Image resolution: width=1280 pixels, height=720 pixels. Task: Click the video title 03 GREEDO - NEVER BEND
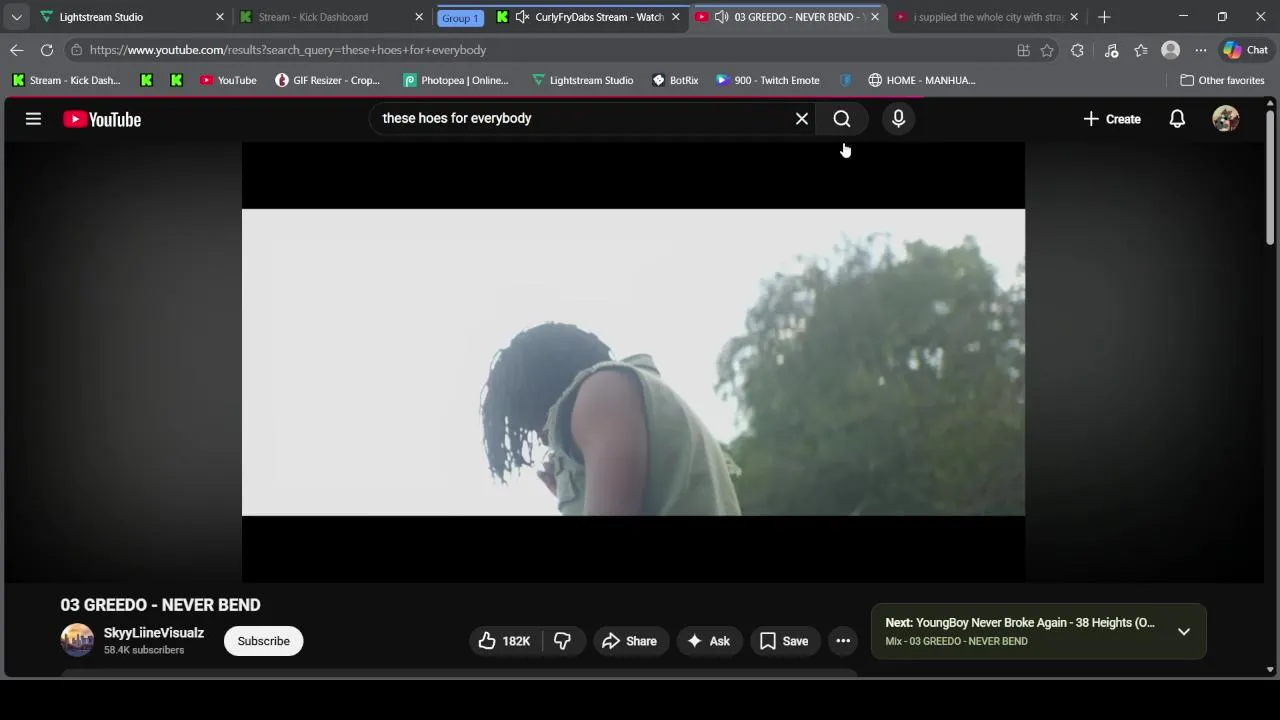pos(160,605)
